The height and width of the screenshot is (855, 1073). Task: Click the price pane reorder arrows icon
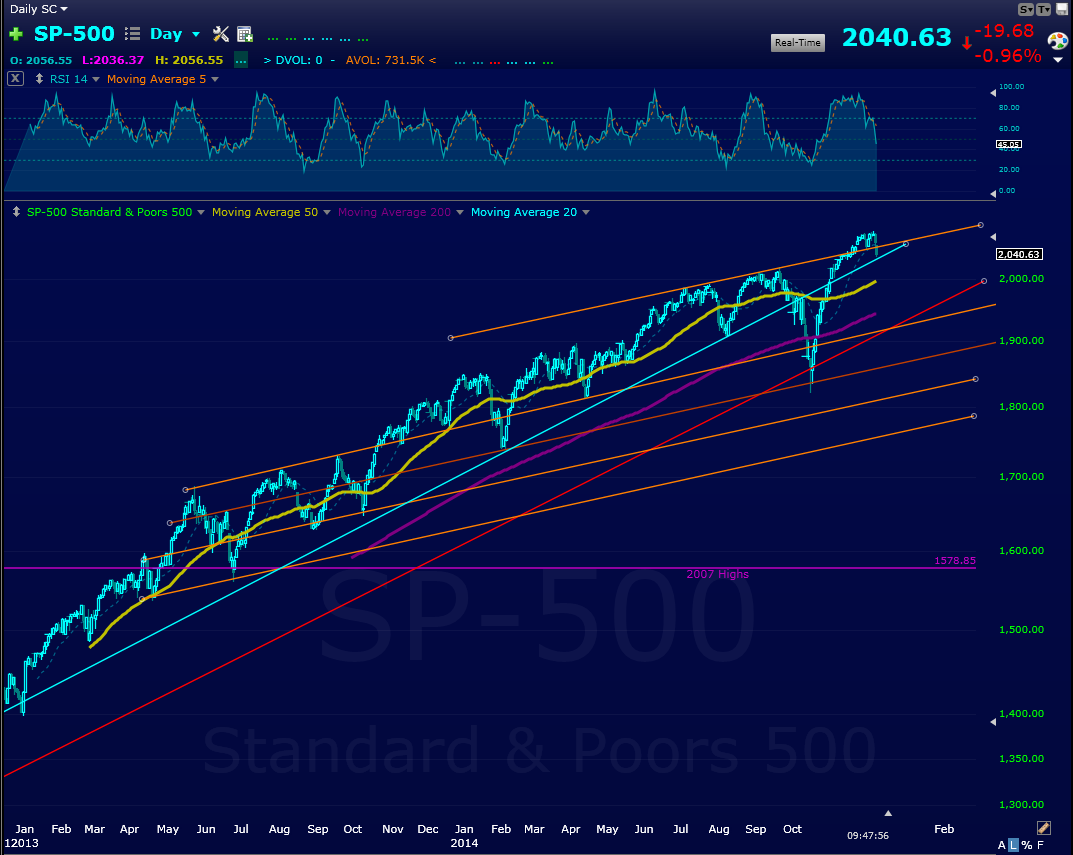coord(16,212)
